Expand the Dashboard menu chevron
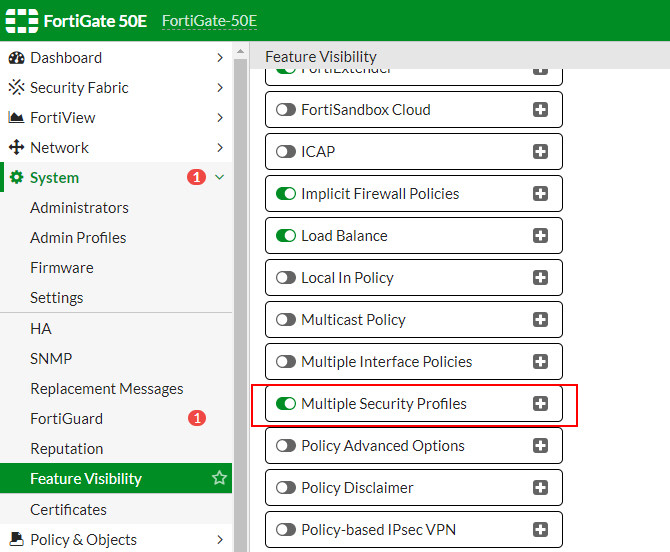 click(x=220, y=58)
